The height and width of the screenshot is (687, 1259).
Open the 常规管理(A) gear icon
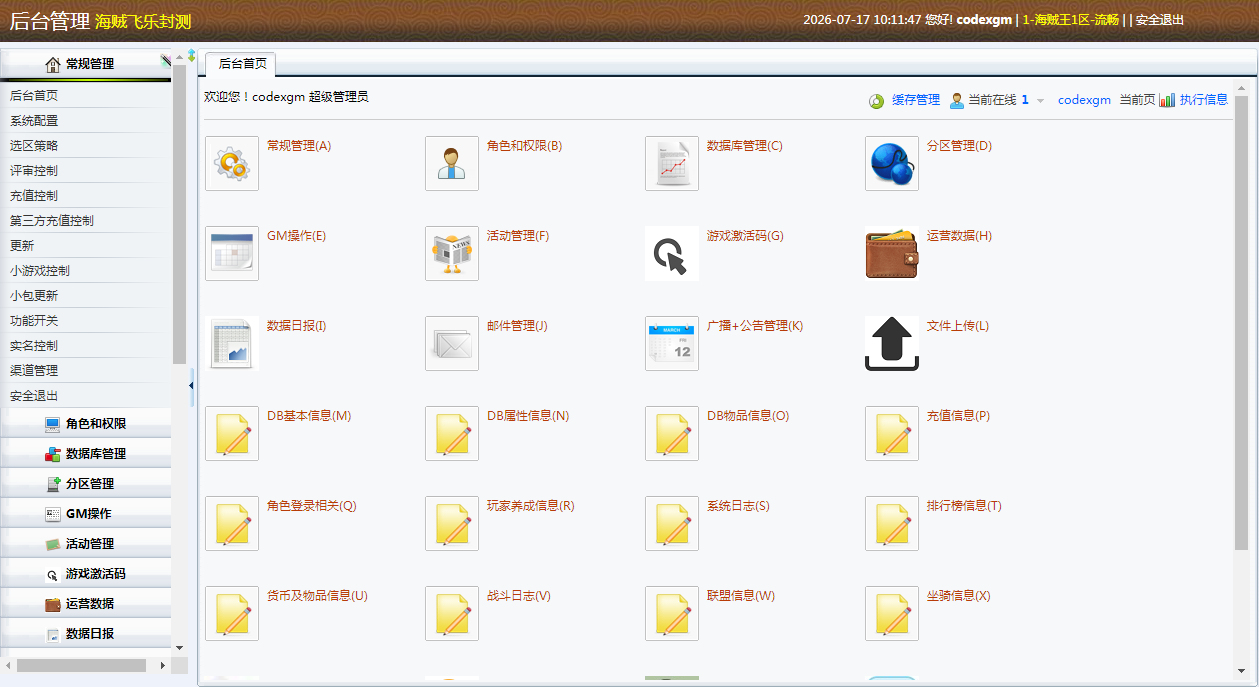click(x=232, y=163)
